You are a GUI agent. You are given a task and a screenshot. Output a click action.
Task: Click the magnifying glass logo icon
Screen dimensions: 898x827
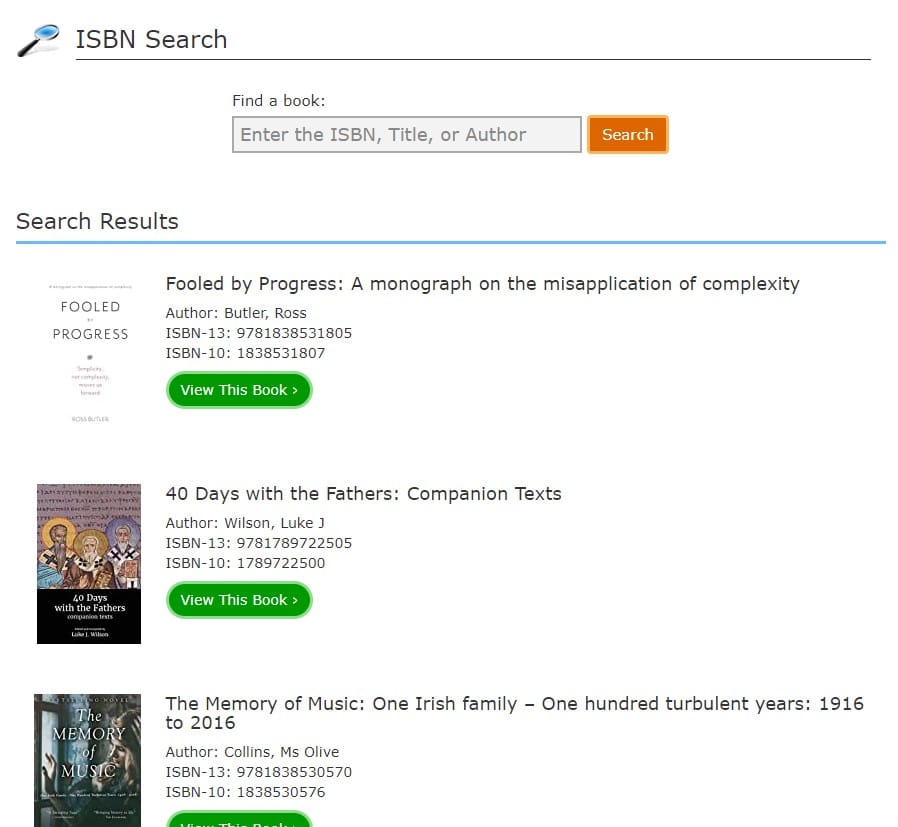pos(38,40)
